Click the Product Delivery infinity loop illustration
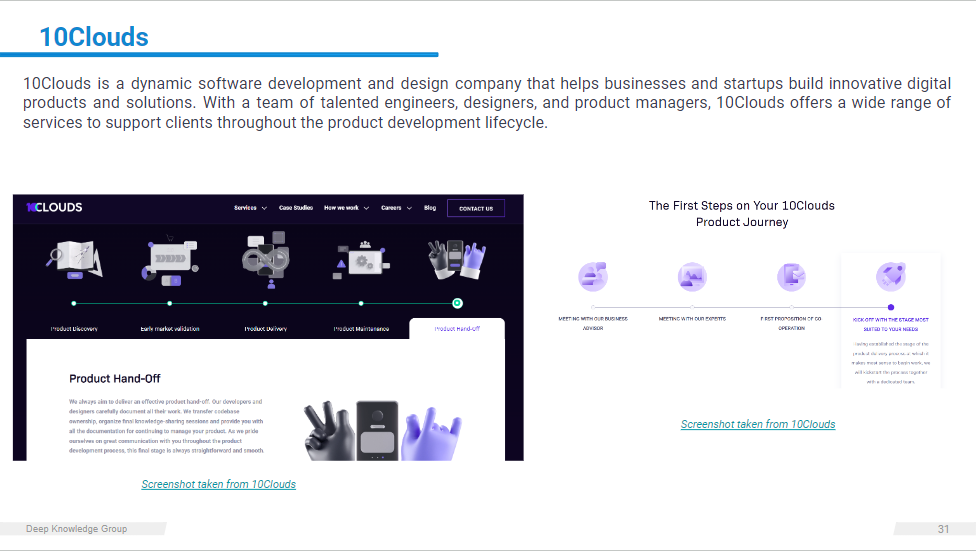This screenshot has height=551, width=976. (265, 257)
